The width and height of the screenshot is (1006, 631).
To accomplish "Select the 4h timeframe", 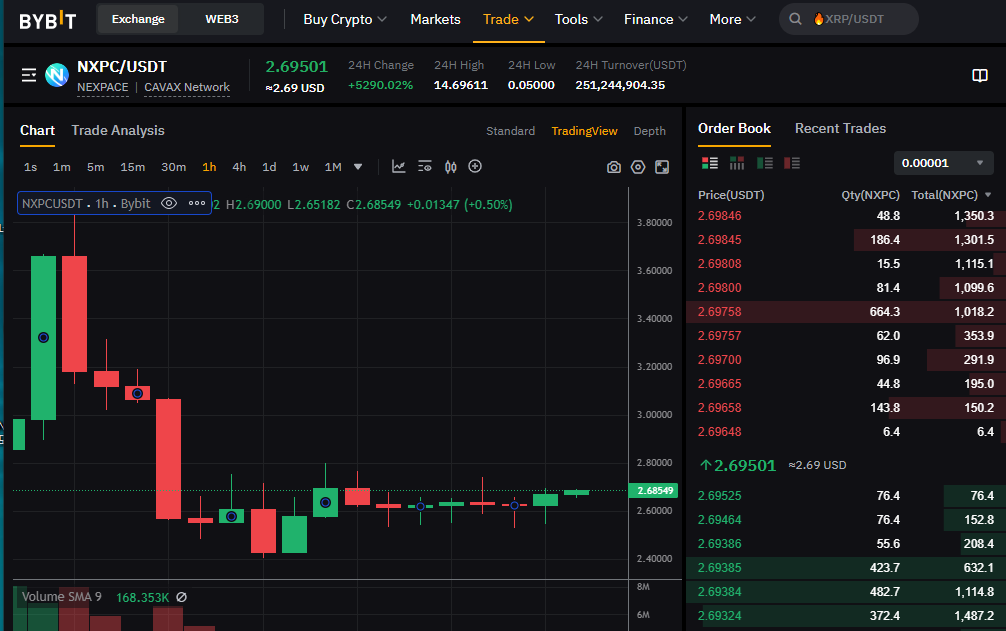I will (x=239, y=167).
